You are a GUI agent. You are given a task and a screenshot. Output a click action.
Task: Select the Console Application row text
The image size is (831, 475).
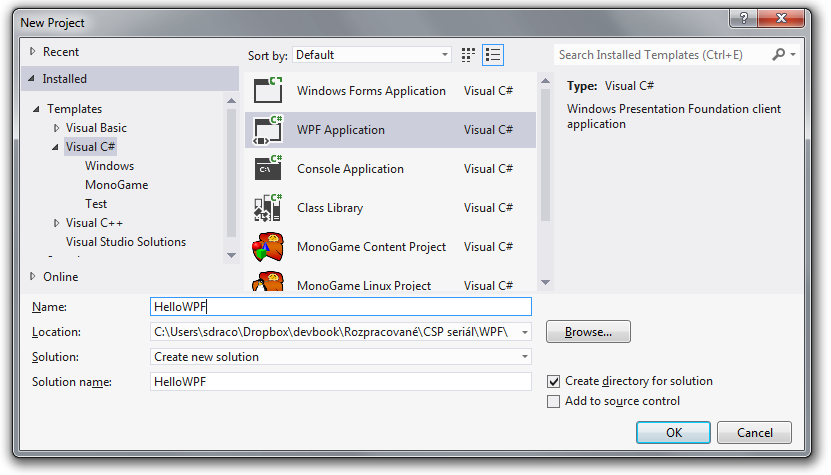pos(350,169)
